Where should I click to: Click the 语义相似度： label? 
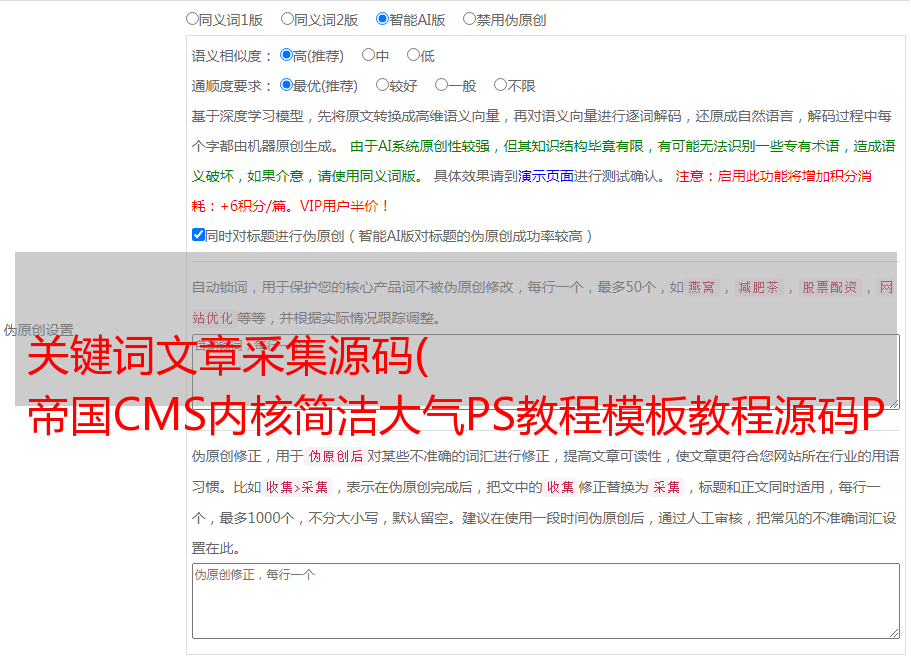232,56
